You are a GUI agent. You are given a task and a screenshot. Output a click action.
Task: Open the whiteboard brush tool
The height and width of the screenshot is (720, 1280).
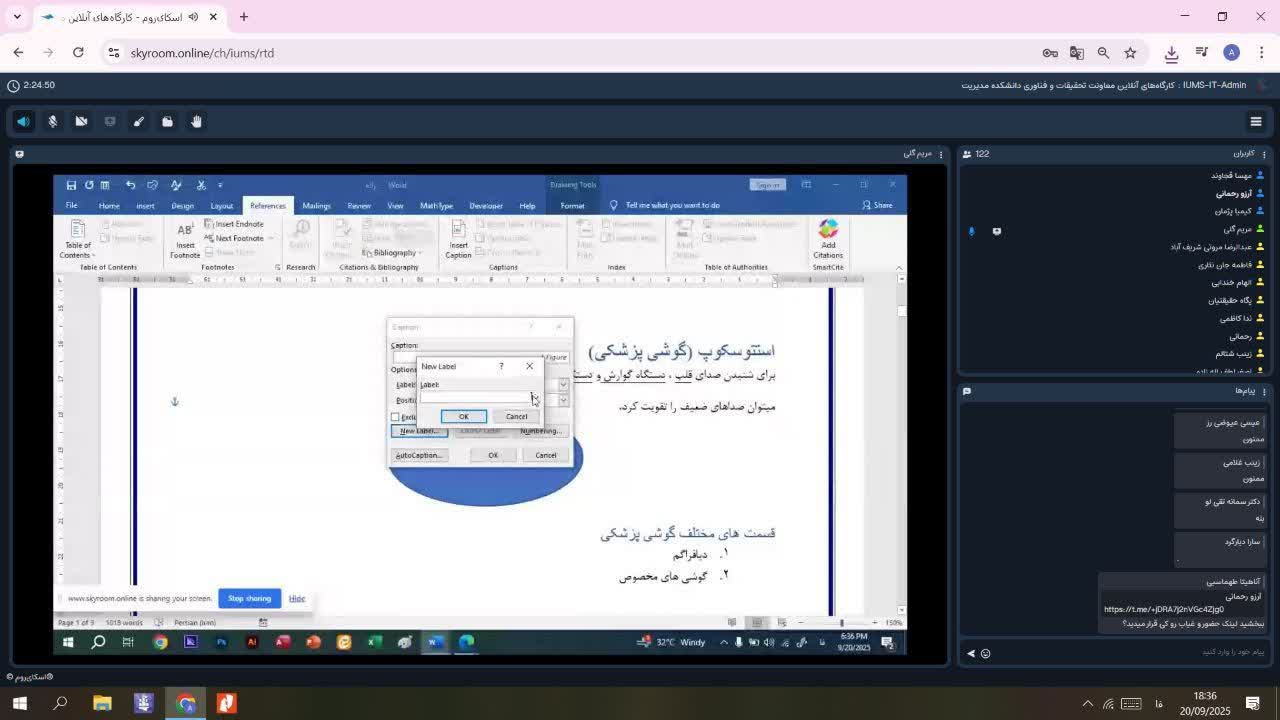coord(139,121)
